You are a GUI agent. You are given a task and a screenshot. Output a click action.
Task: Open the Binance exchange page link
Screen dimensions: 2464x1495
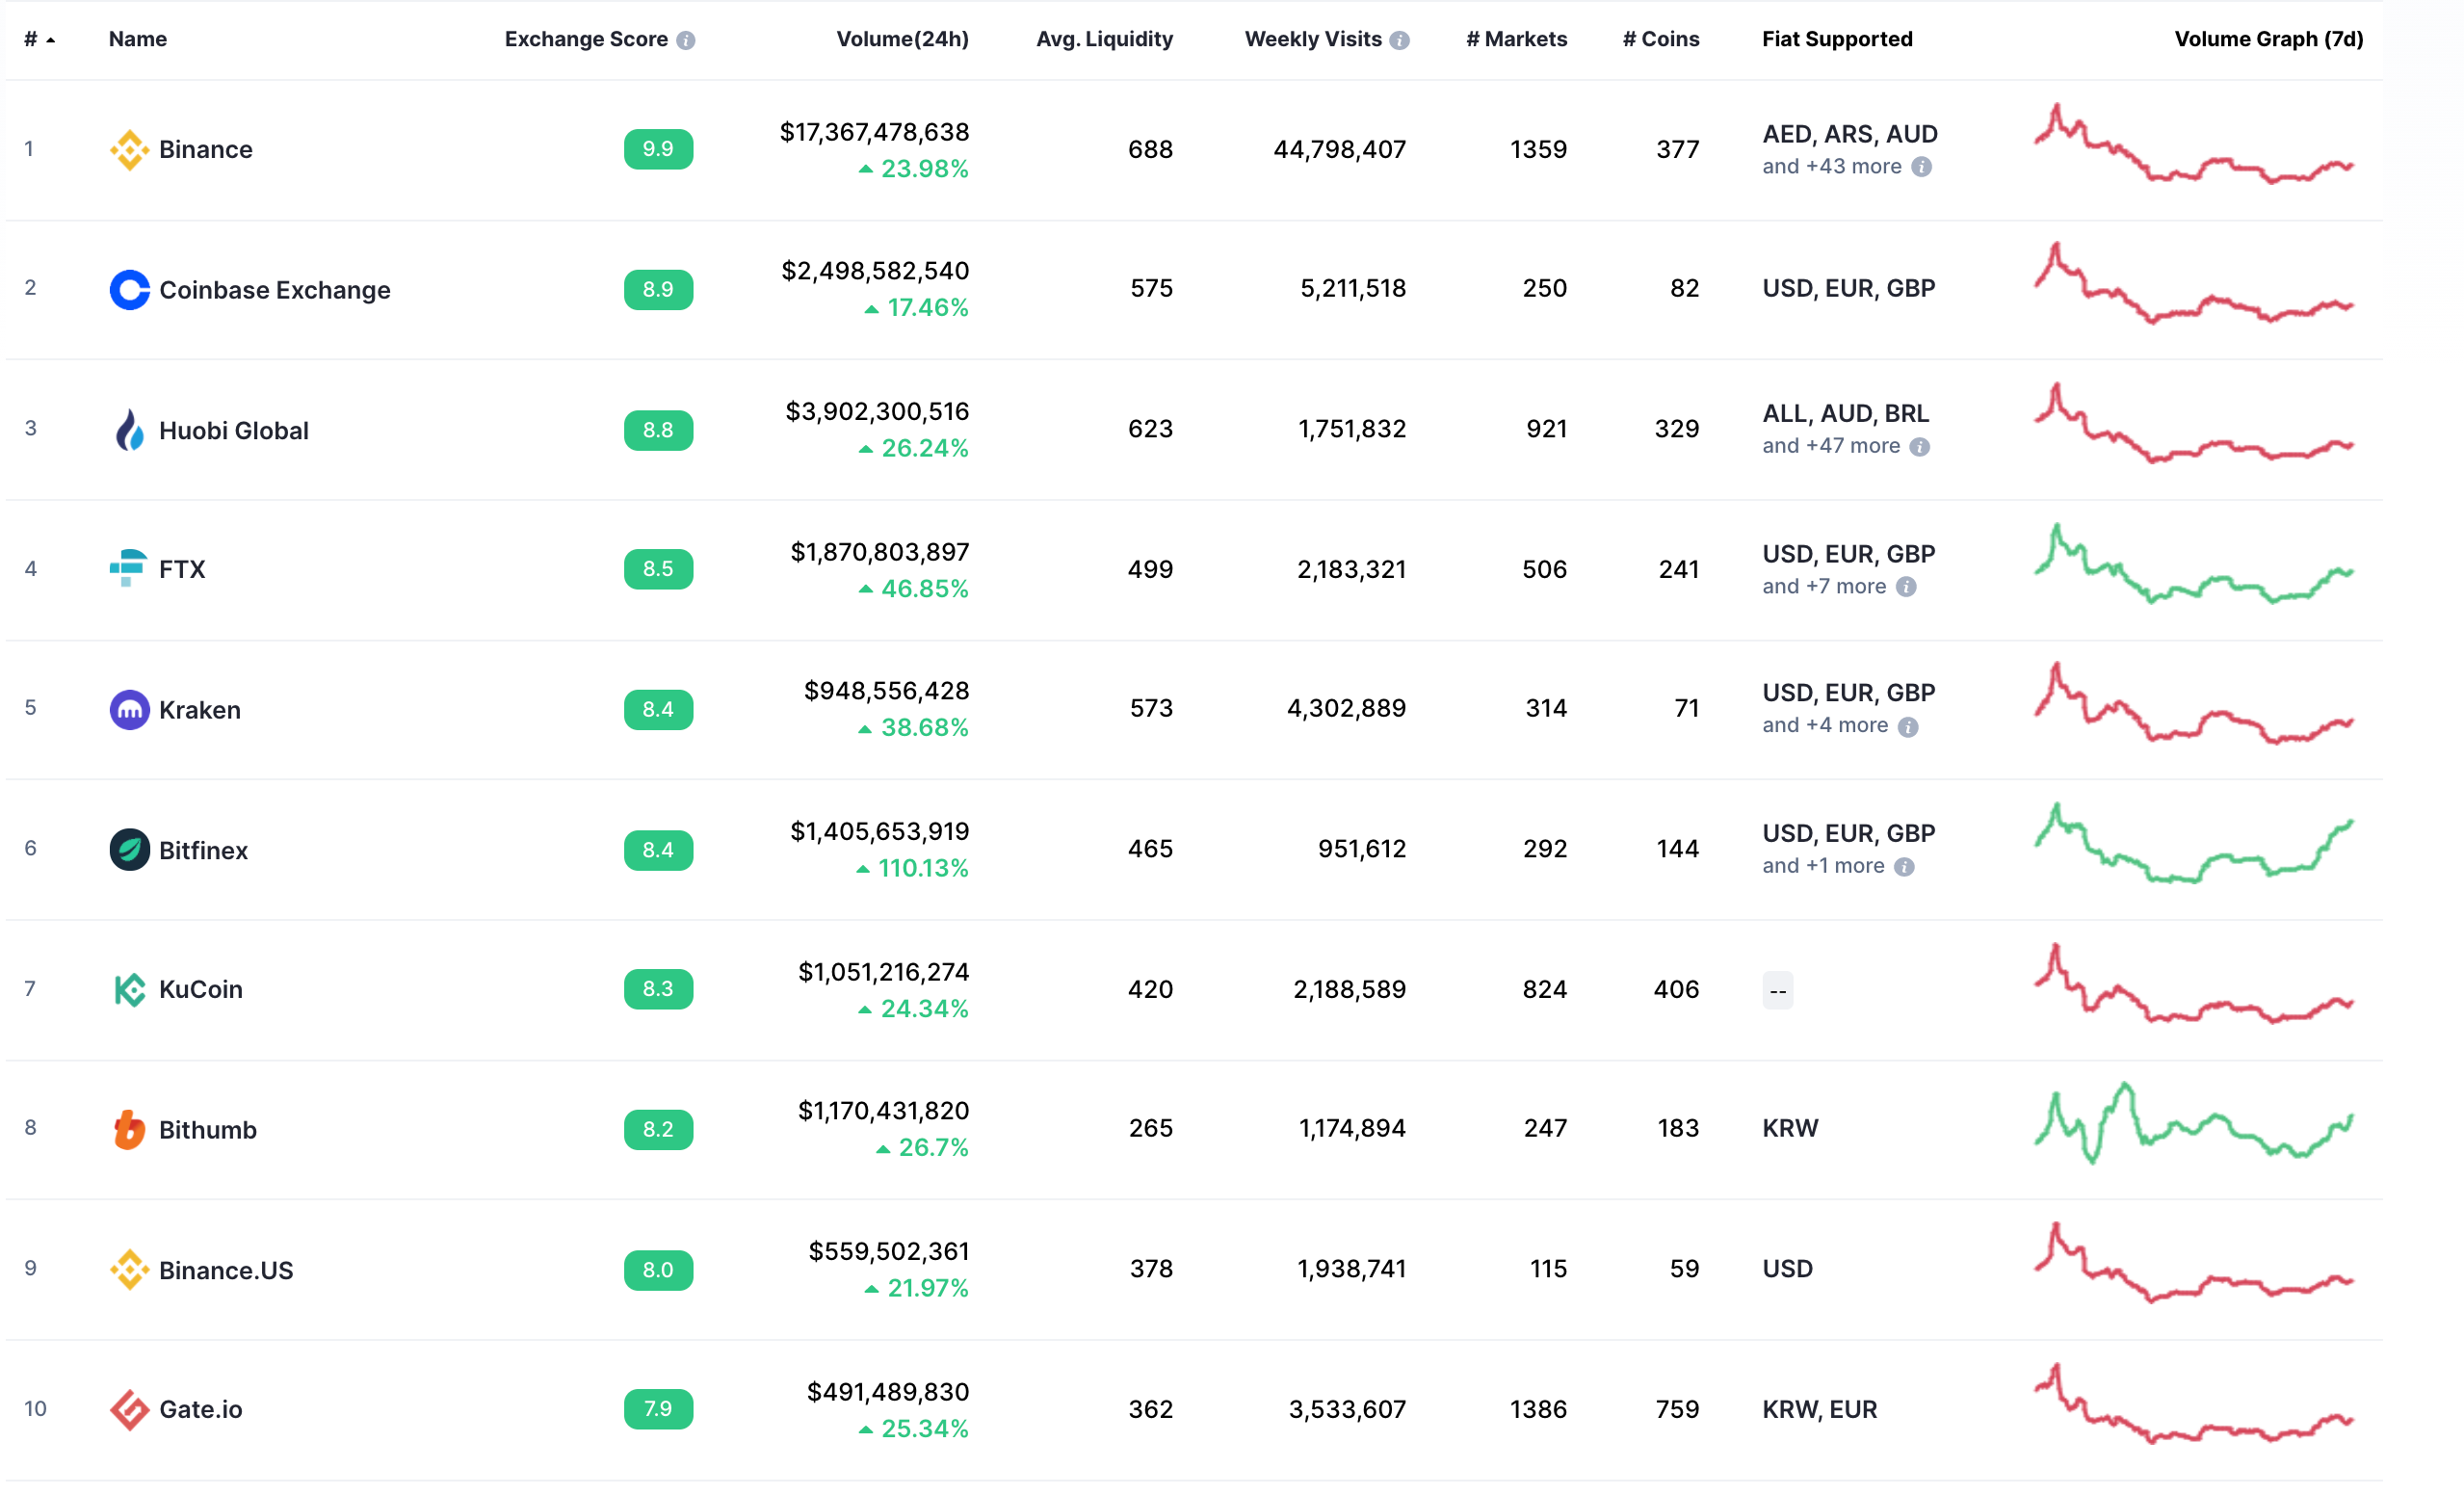(x=205, y=150)
